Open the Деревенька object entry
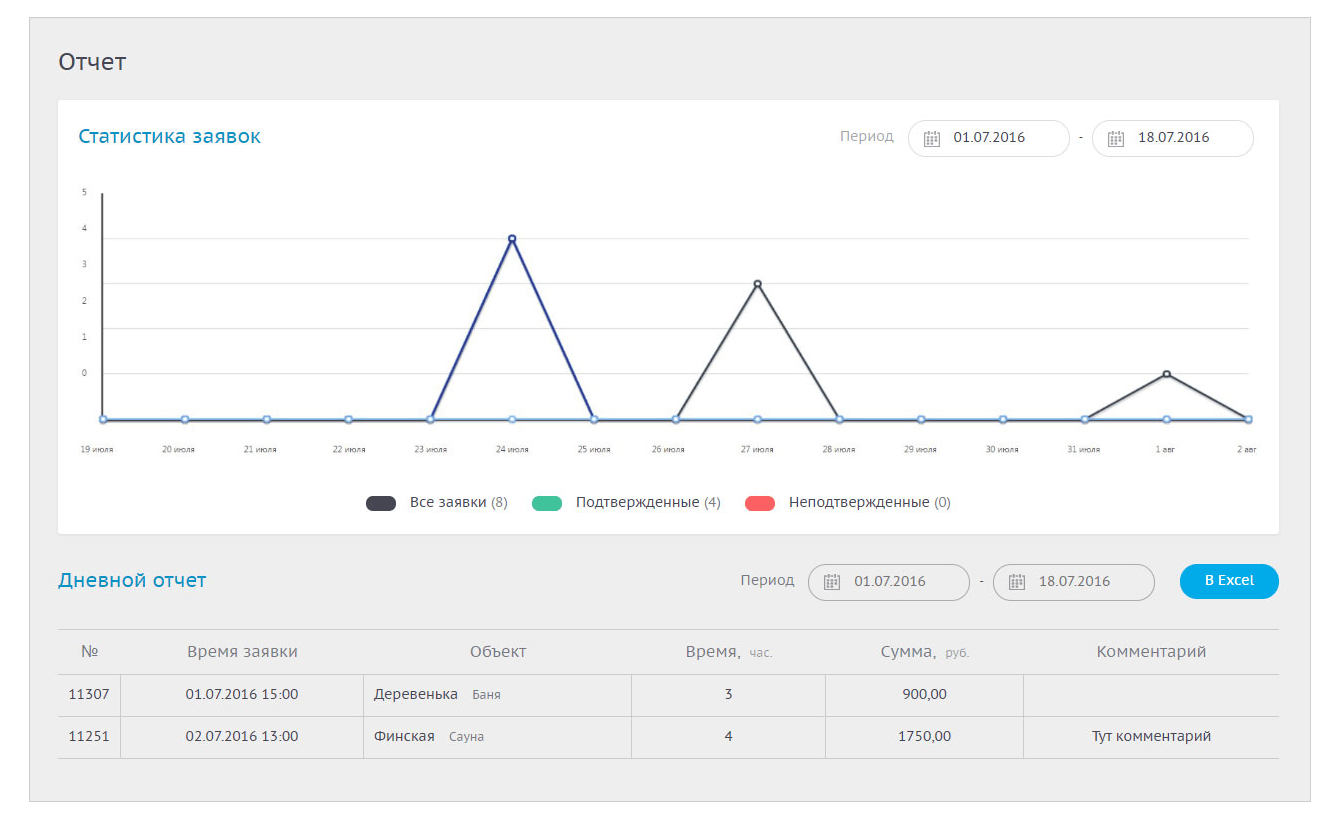The height and width of the screenshot is (820, 1340). coord(416,694)
